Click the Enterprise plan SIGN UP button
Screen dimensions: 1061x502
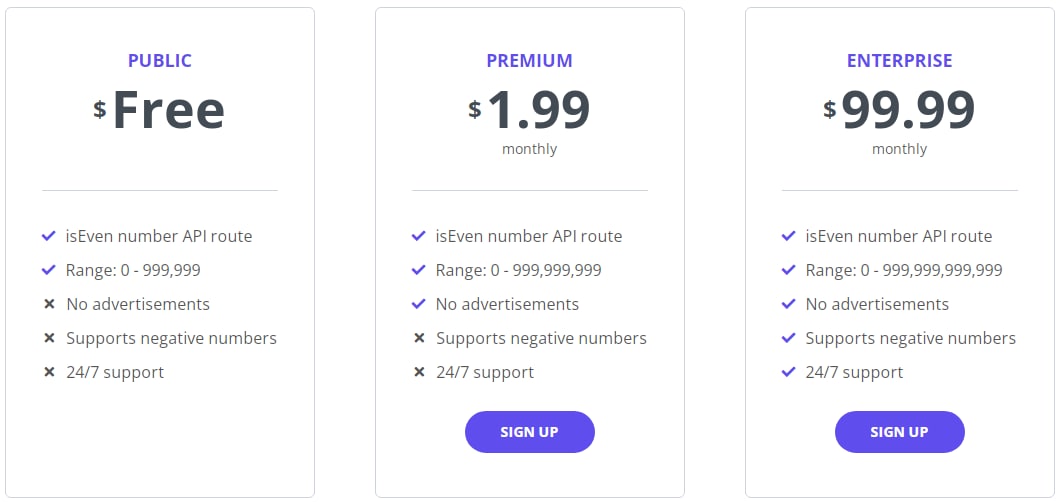coord(899,432)
